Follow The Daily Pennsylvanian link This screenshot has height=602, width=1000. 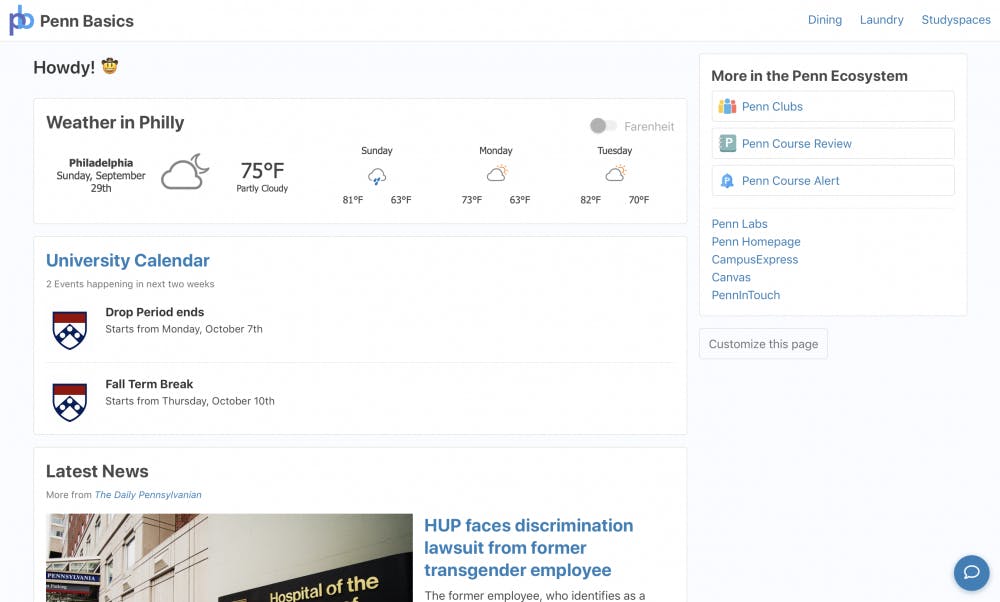coord(148,495)
